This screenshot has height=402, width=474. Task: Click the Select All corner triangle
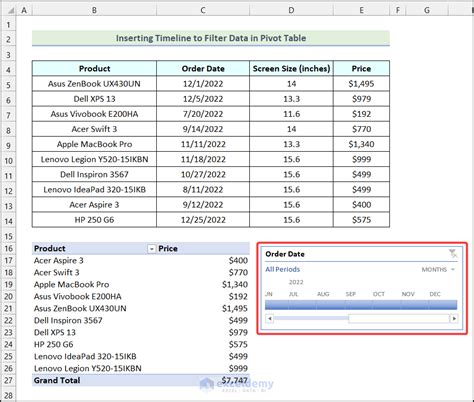coord(11,11)
